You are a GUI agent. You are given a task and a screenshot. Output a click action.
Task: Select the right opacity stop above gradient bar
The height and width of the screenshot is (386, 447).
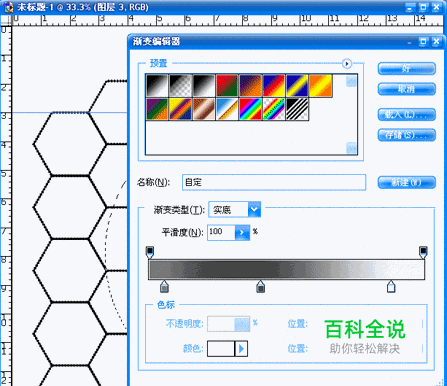coord(423,252)
